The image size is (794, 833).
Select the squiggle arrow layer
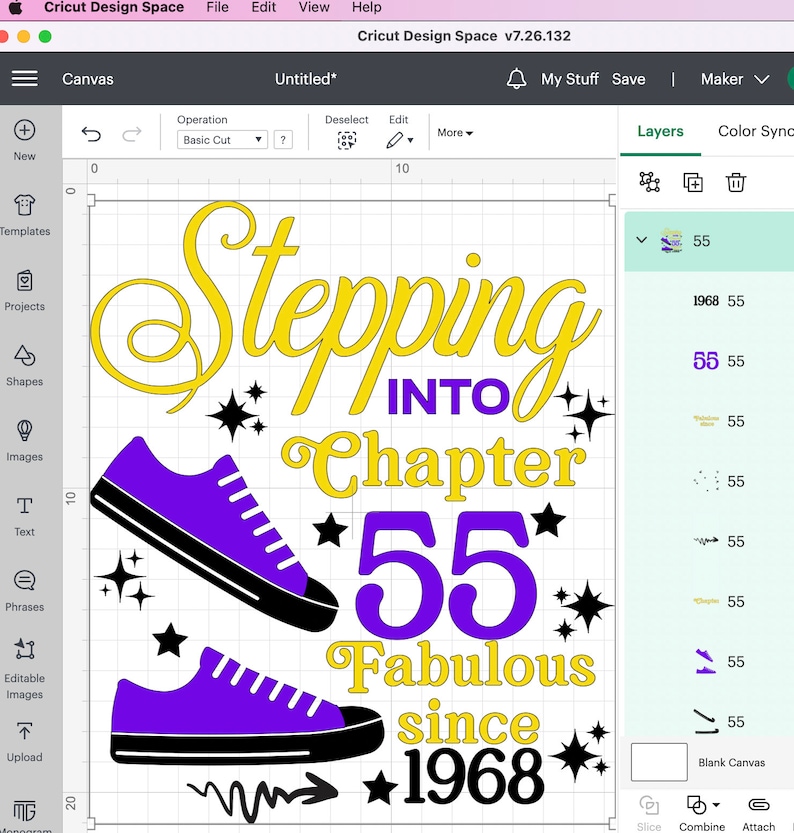(710, 541)
